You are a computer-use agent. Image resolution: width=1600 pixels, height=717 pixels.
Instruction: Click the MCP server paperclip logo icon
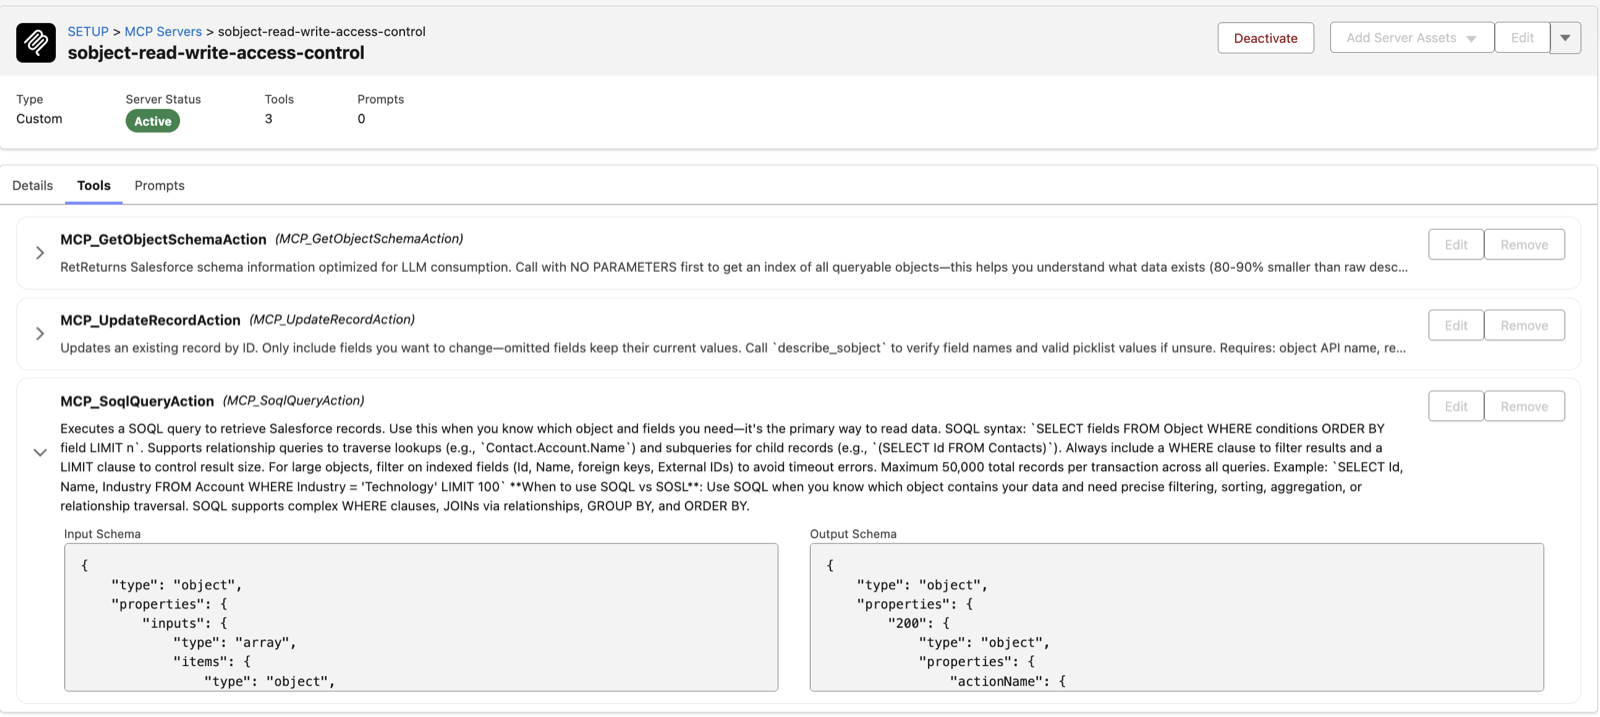point(36,42)
